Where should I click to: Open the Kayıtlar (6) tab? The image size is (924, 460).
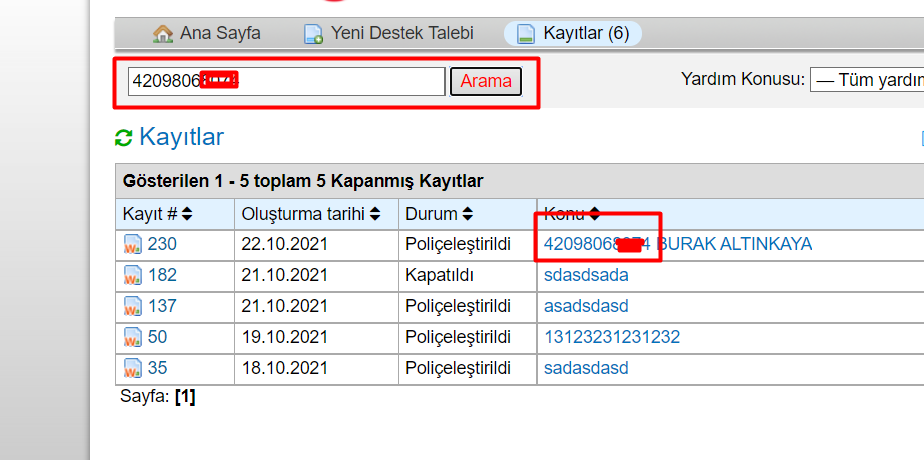click(585, 34)
